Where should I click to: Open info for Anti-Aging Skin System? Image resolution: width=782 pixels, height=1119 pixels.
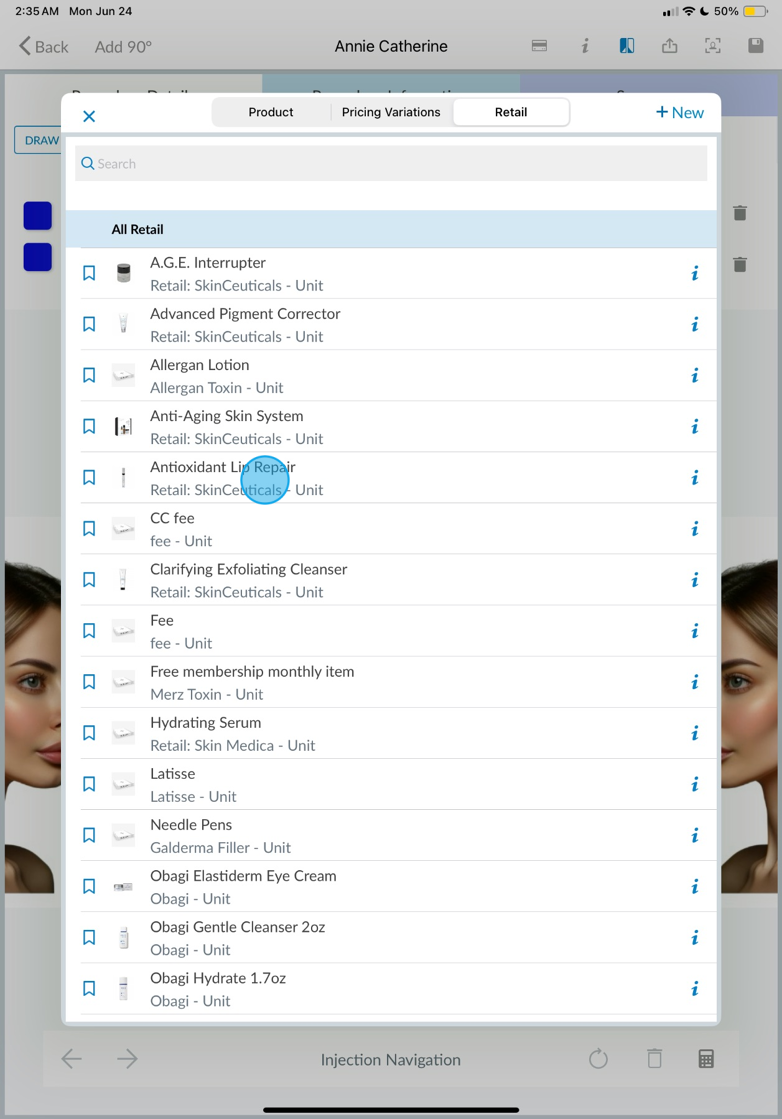click(695, 427)
